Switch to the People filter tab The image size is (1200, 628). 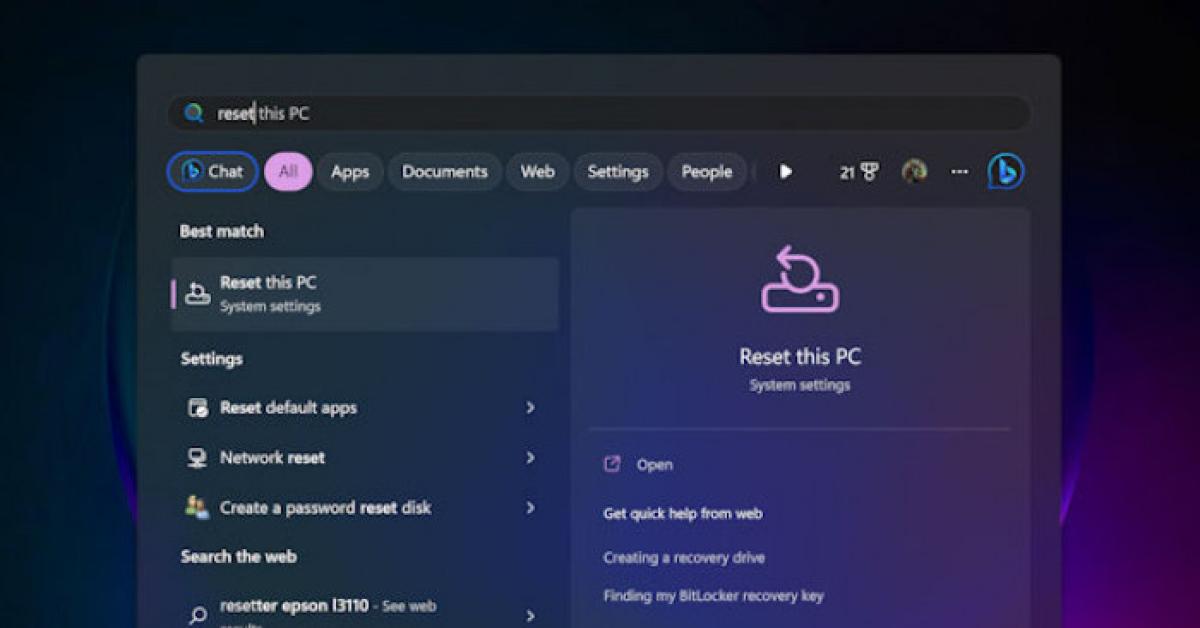[707, 172]
